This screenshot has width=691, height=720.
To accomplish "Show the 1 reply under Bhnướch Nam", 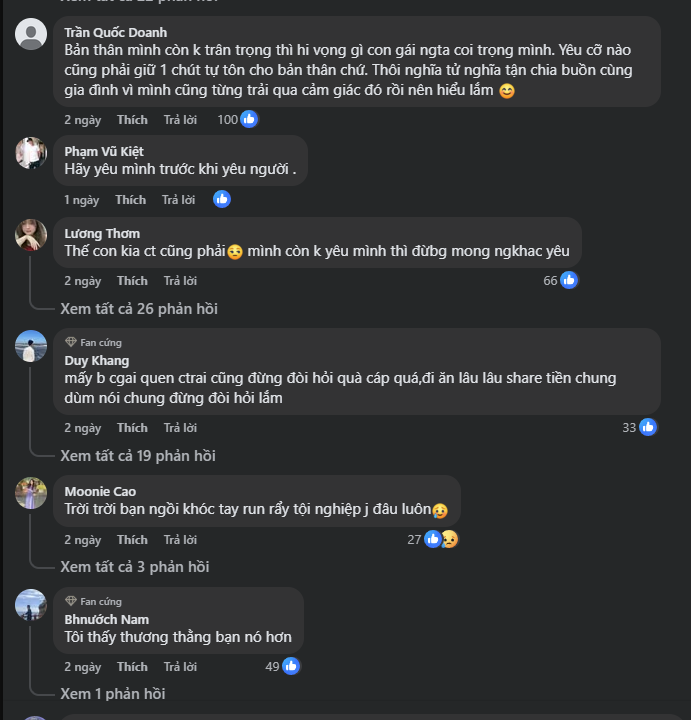I will [113, 694].
